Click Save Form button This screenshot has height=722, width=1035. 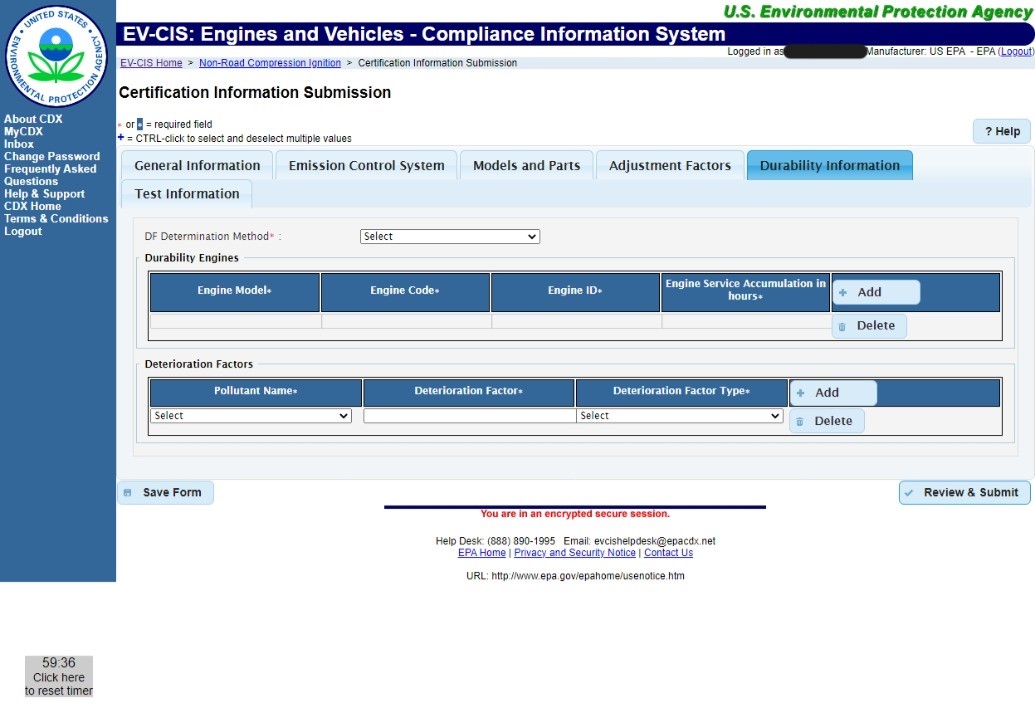pos(165,493)
